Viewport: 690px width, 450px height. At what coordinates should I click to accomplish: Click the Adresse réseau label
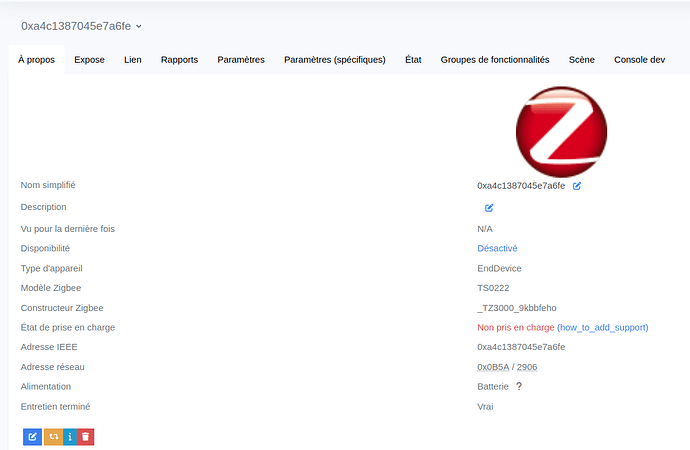pyautogui.click(x=52, y=367)
